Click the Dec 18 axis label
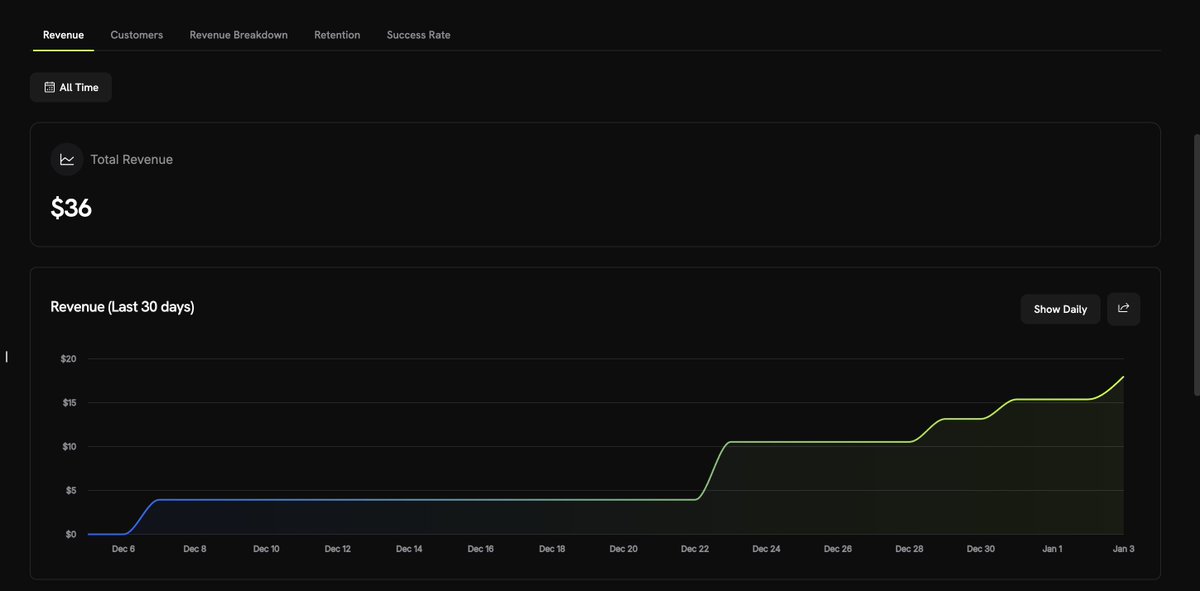Image resolution: width=1200 pixels, height=591 pixels. click(x=552, y=549)
